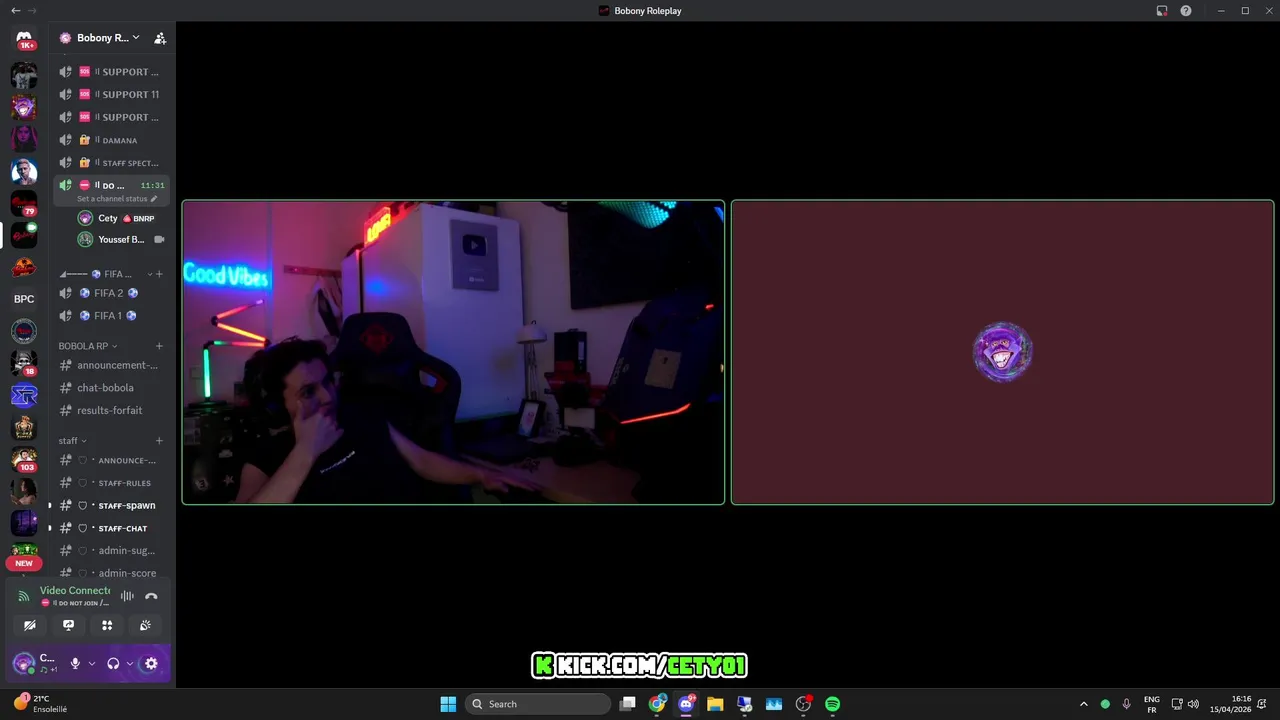Open server icon with 18 badge
The height and width of the screenshot is (720, 1280).
click(24, 363)
